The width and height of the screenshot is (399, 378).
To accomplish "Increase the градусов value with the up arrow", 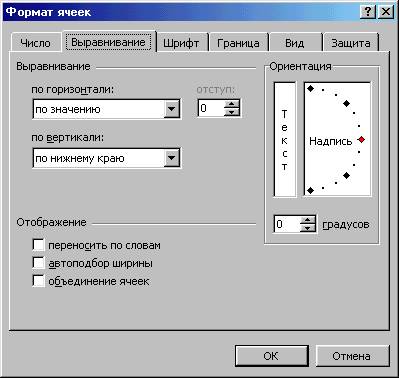I will [x=307, y=220].
